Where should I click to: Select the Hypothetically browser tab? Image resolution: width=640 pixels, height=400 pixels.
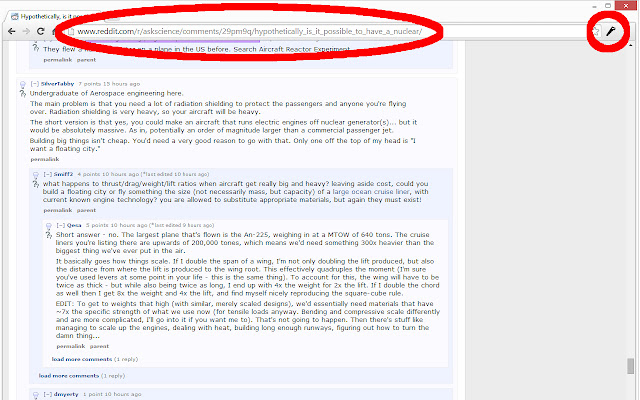pos(53,16)
